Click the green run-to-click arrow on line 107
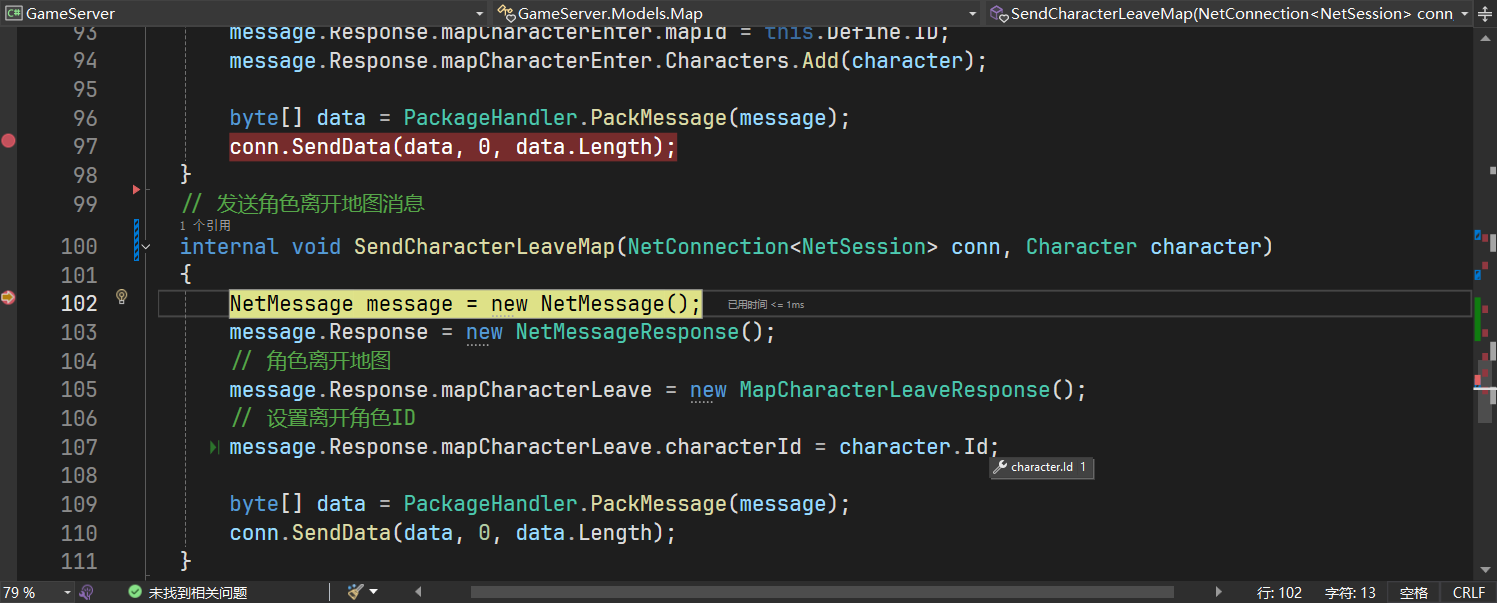The image size is (1497, 603). click(214, 448)
